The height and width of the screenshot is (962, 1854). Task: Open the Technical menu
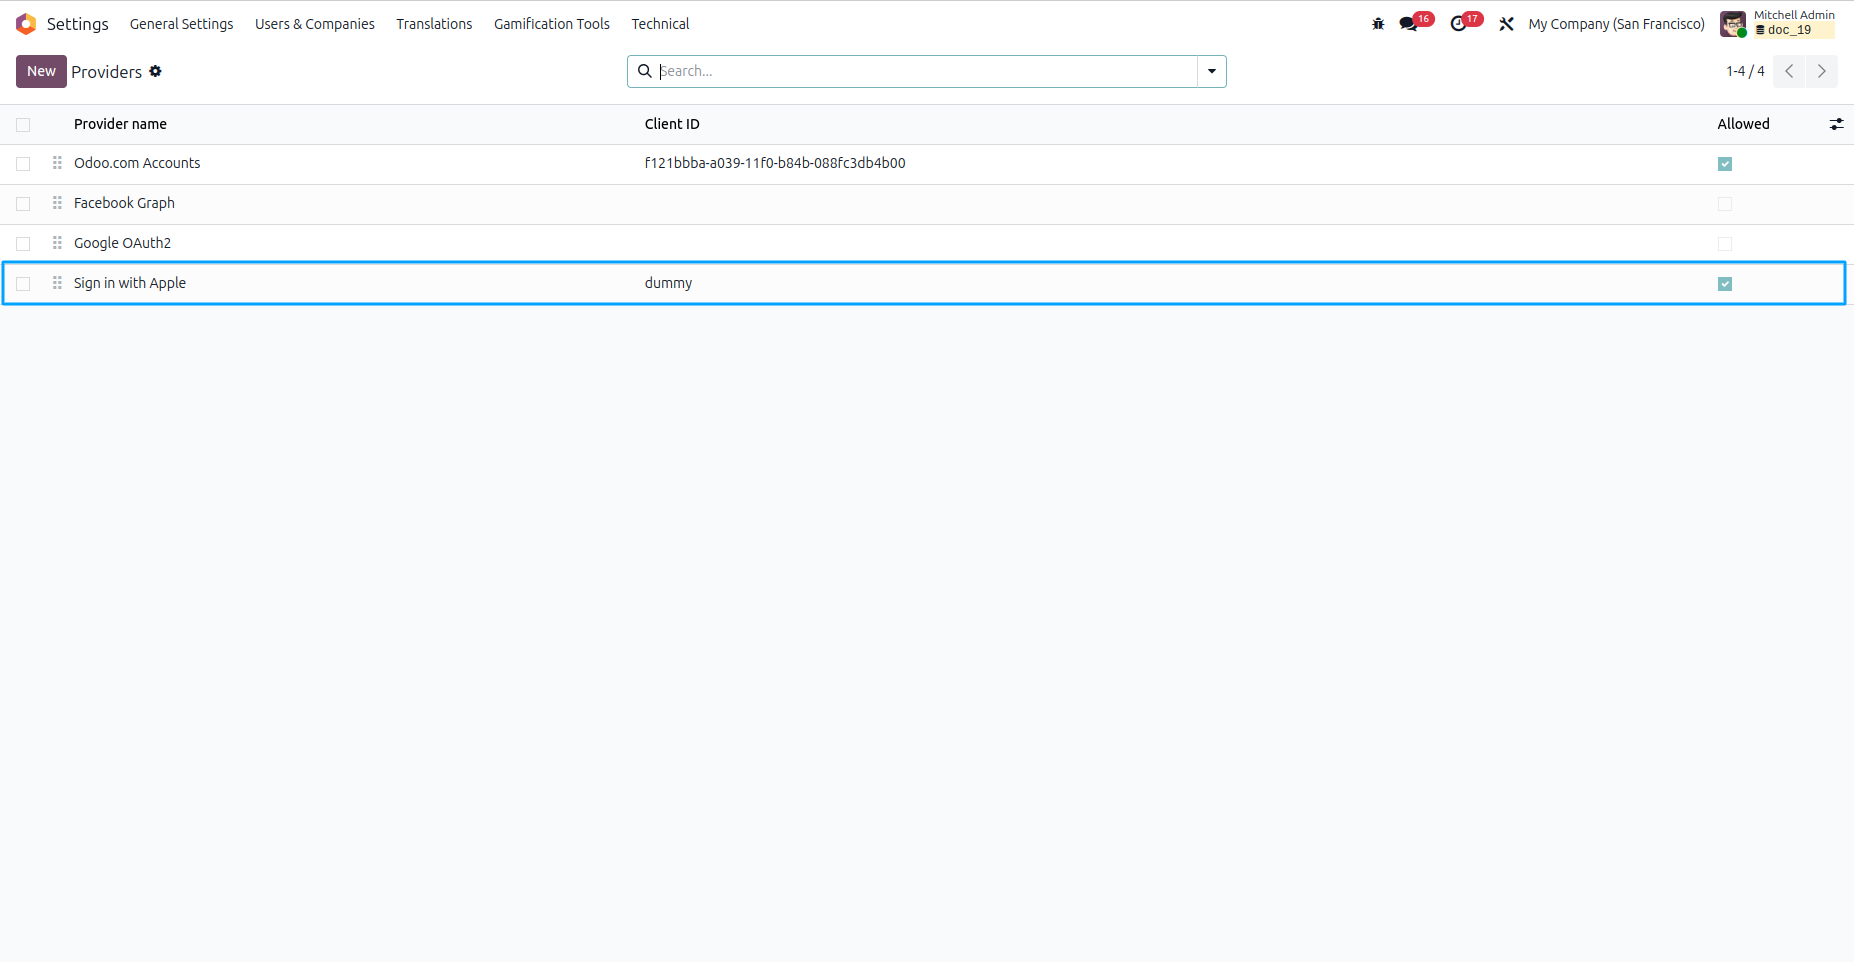660,24
